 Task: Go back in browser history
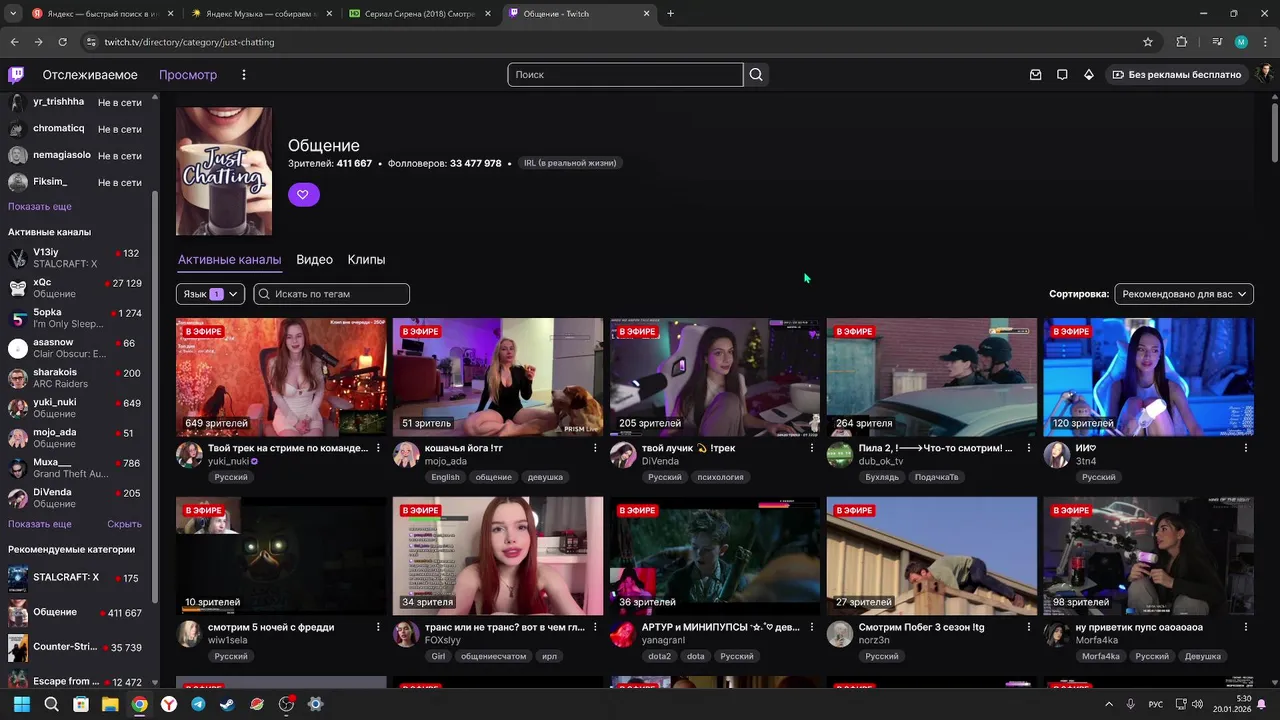coord(14,42)
